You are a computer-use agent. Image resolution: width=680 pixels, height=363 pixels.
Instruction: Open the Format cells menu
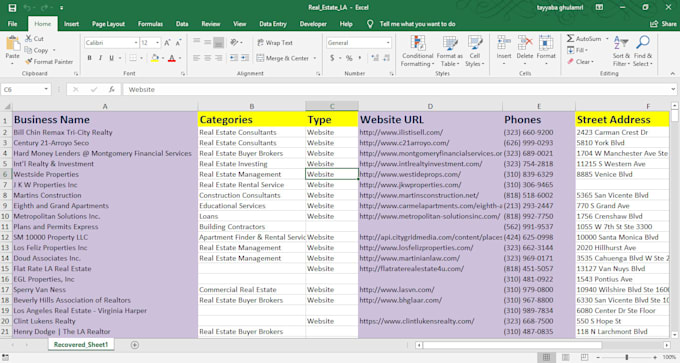(546, 51)
